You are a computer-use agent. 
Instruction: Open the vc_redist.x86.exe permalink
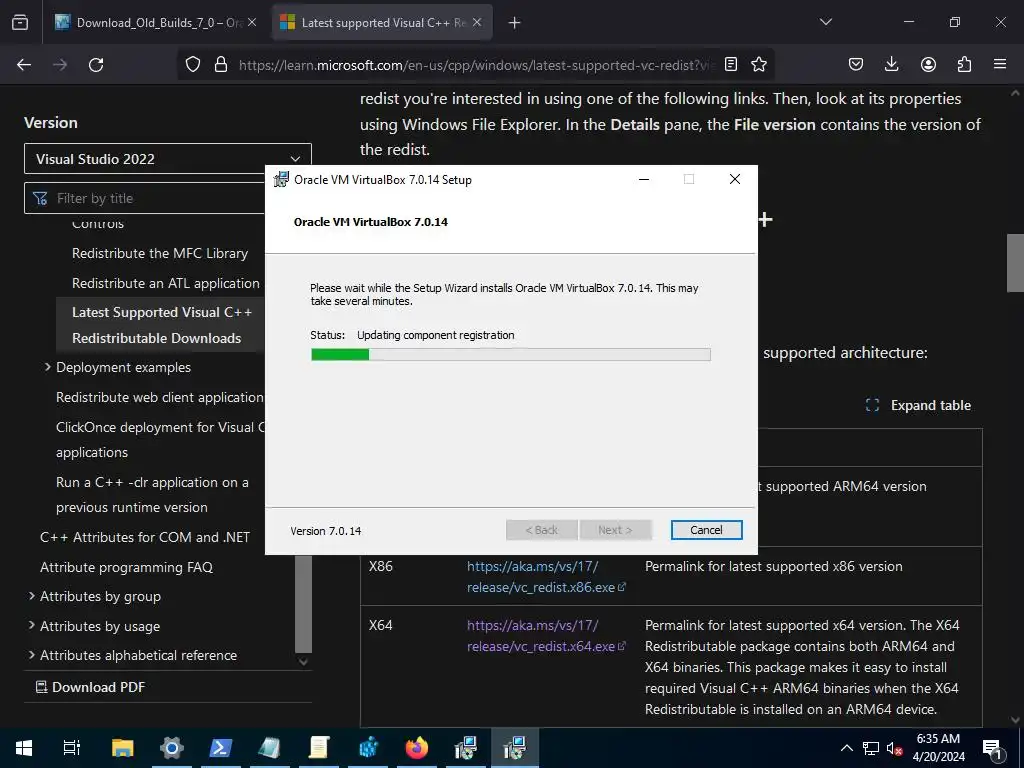click(x=546, y=577)
